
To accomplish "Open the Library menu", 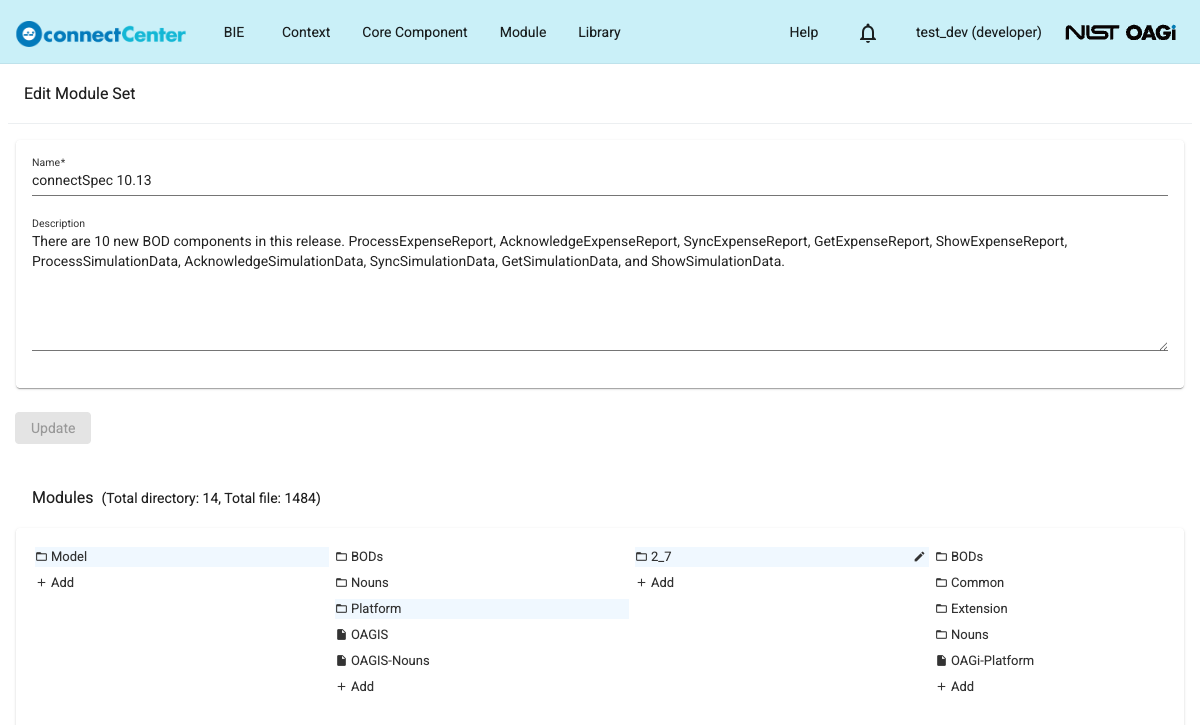I will [x=599, y=32].
